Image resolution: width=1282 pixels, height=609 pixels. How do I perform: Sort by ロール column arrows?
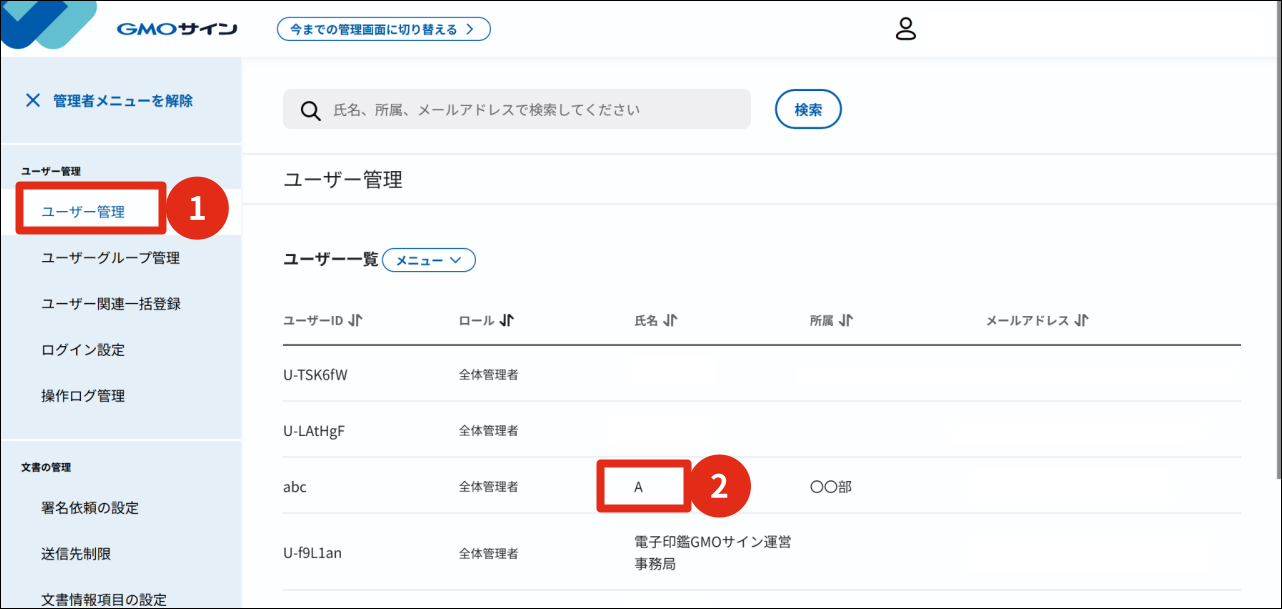coord(506,321)
